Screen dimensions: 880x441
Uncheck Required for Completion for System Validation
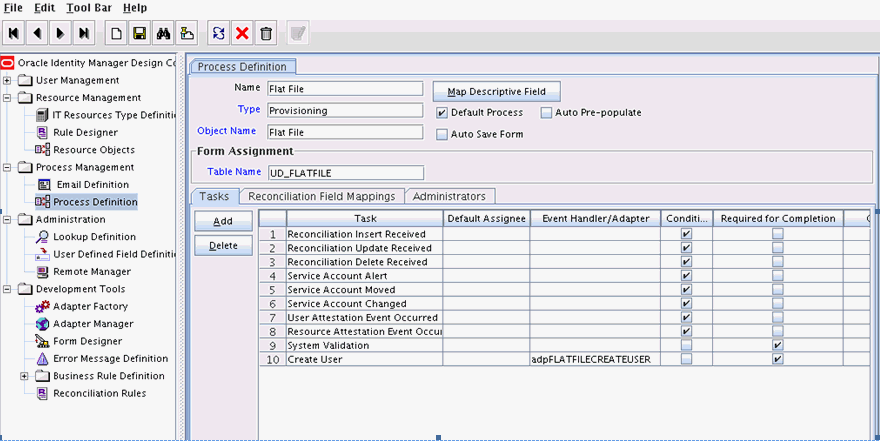pyautogui.click(x=777, y=345)
